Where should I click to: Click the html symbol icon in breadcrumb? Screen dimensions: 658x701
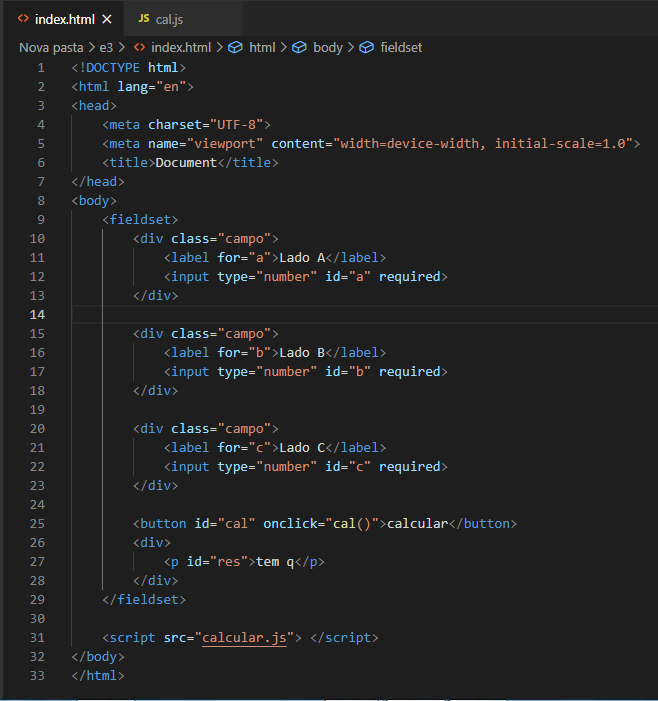235,47
